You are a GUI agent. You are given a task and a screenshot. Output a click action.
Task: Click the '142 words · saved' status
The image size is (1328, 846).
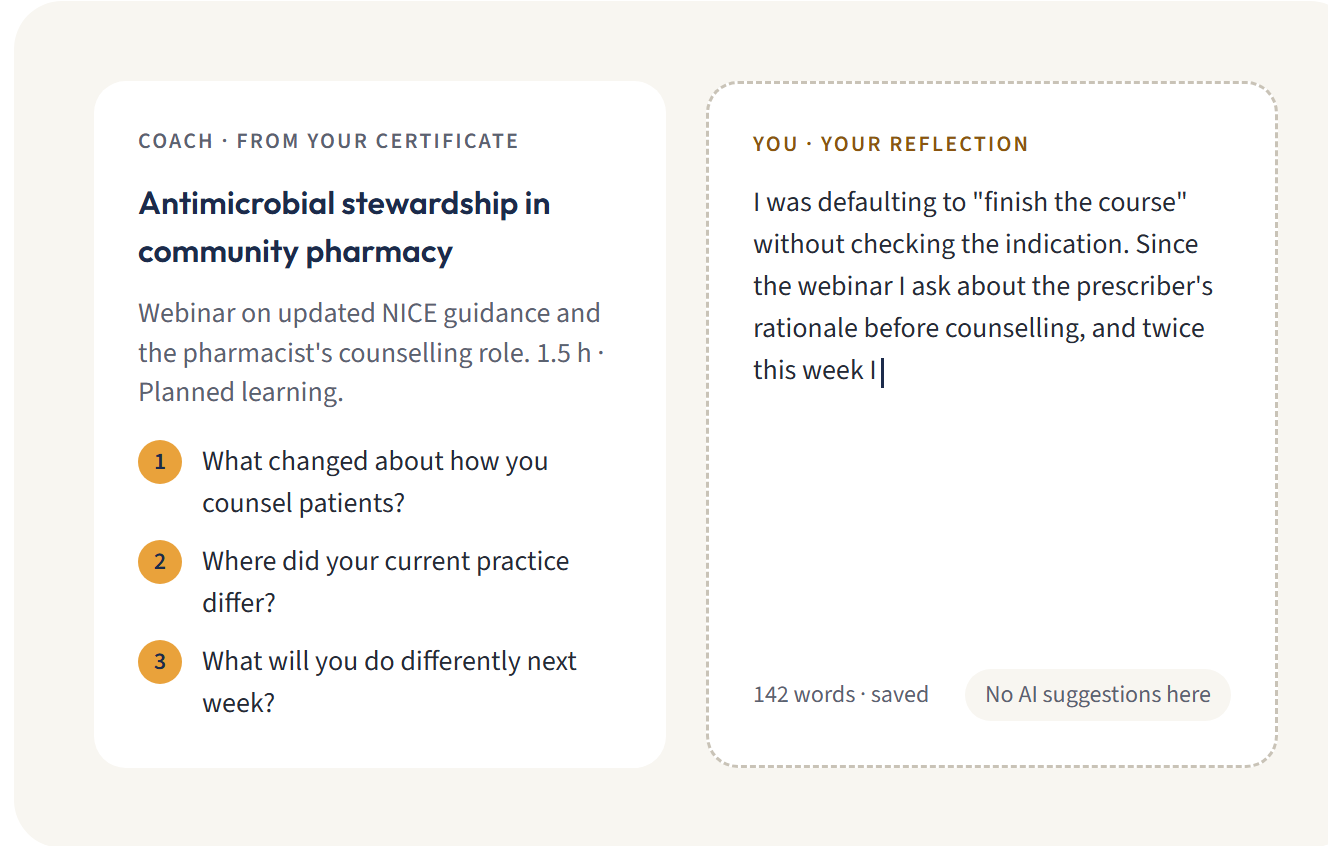tap(841, 695)
